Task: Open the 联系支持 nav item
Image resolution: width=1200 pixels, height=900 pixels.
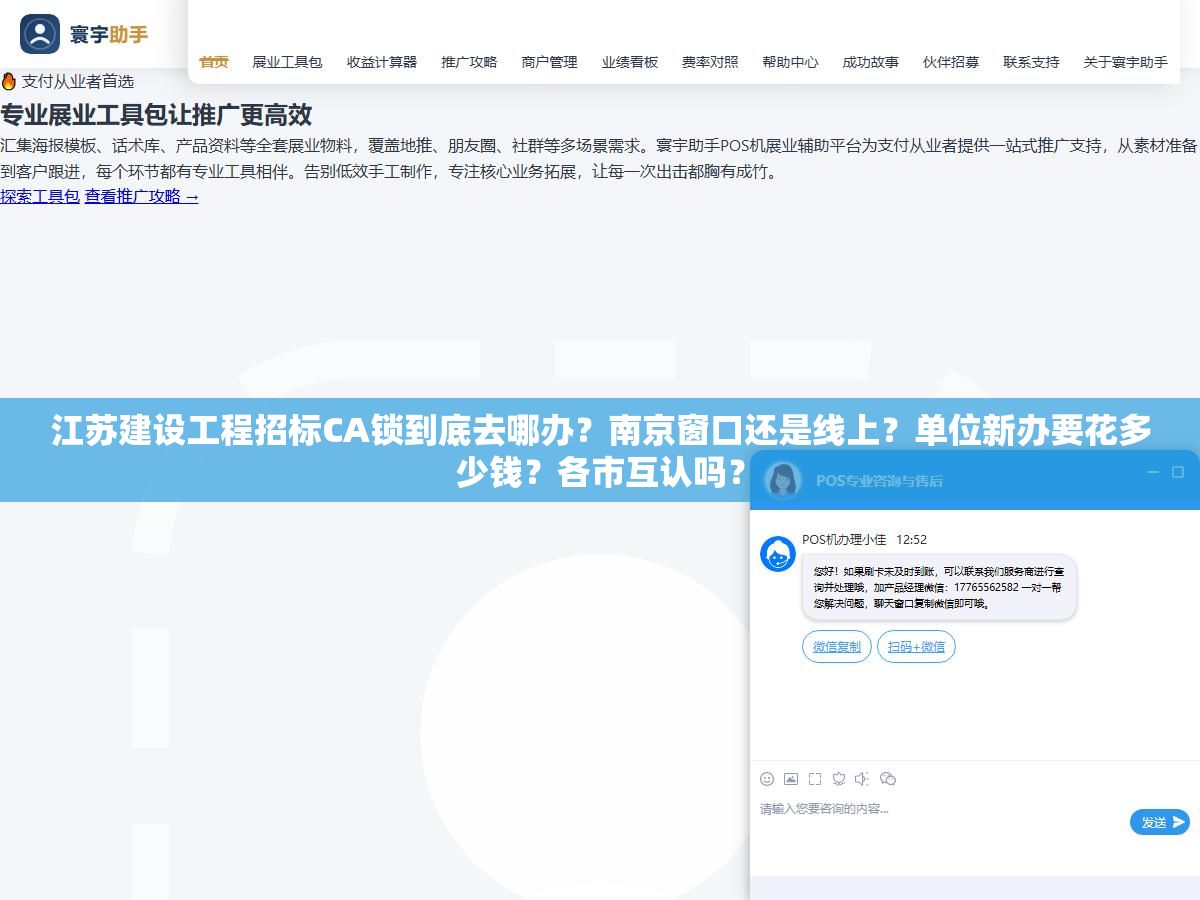Action: (1031, 62)
